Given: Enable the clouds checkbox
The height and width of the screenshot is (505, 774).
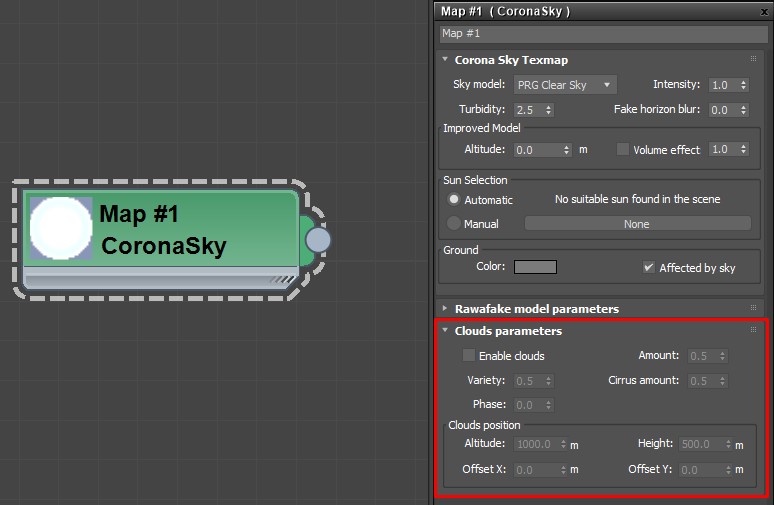Looking at the screenshot, I should pyautogui.click(x=469, y=355).
